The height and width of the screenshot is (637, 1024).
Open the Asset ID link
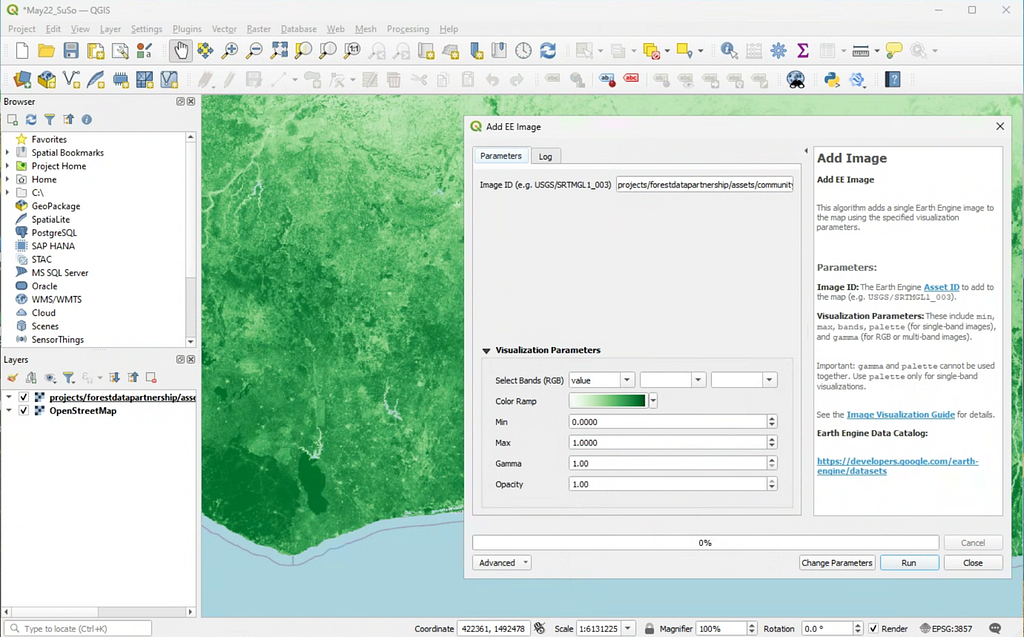pyautogui.click(x=941, y=287)
